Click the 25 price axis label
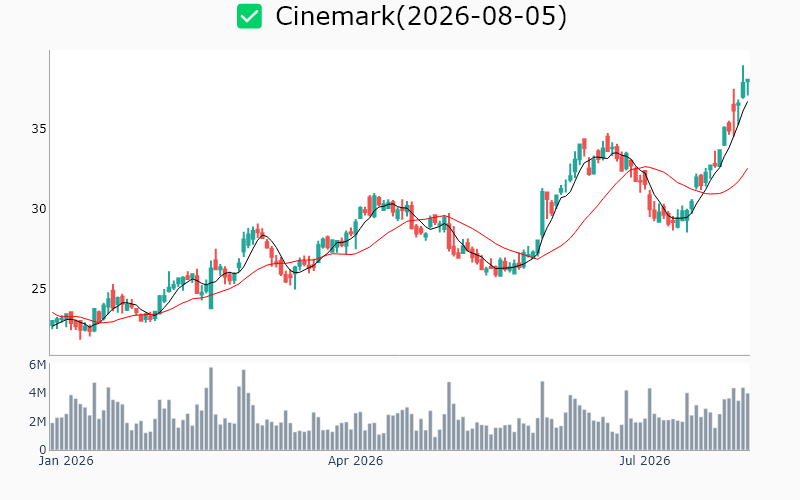The height and width of the screenshot is (500, 800). point(39,289)
